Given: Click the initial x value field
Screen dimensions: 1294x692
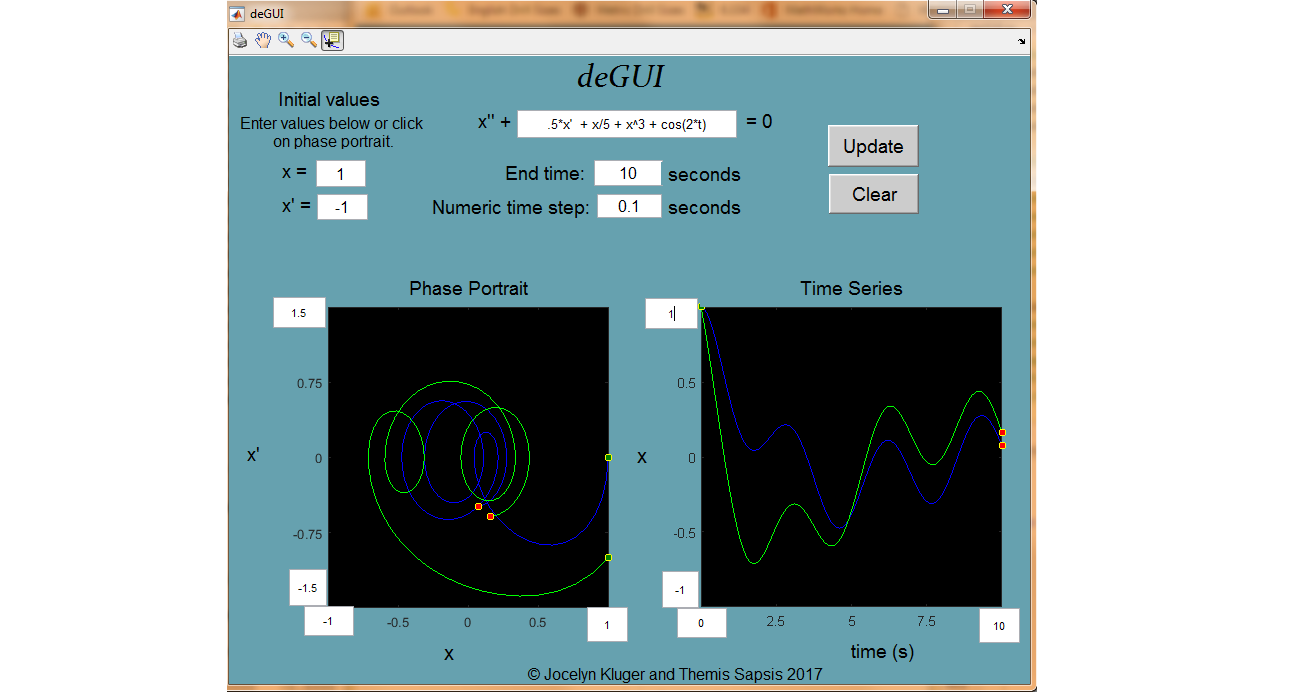Looking at the screenshot, I should (x=341, y=174).
